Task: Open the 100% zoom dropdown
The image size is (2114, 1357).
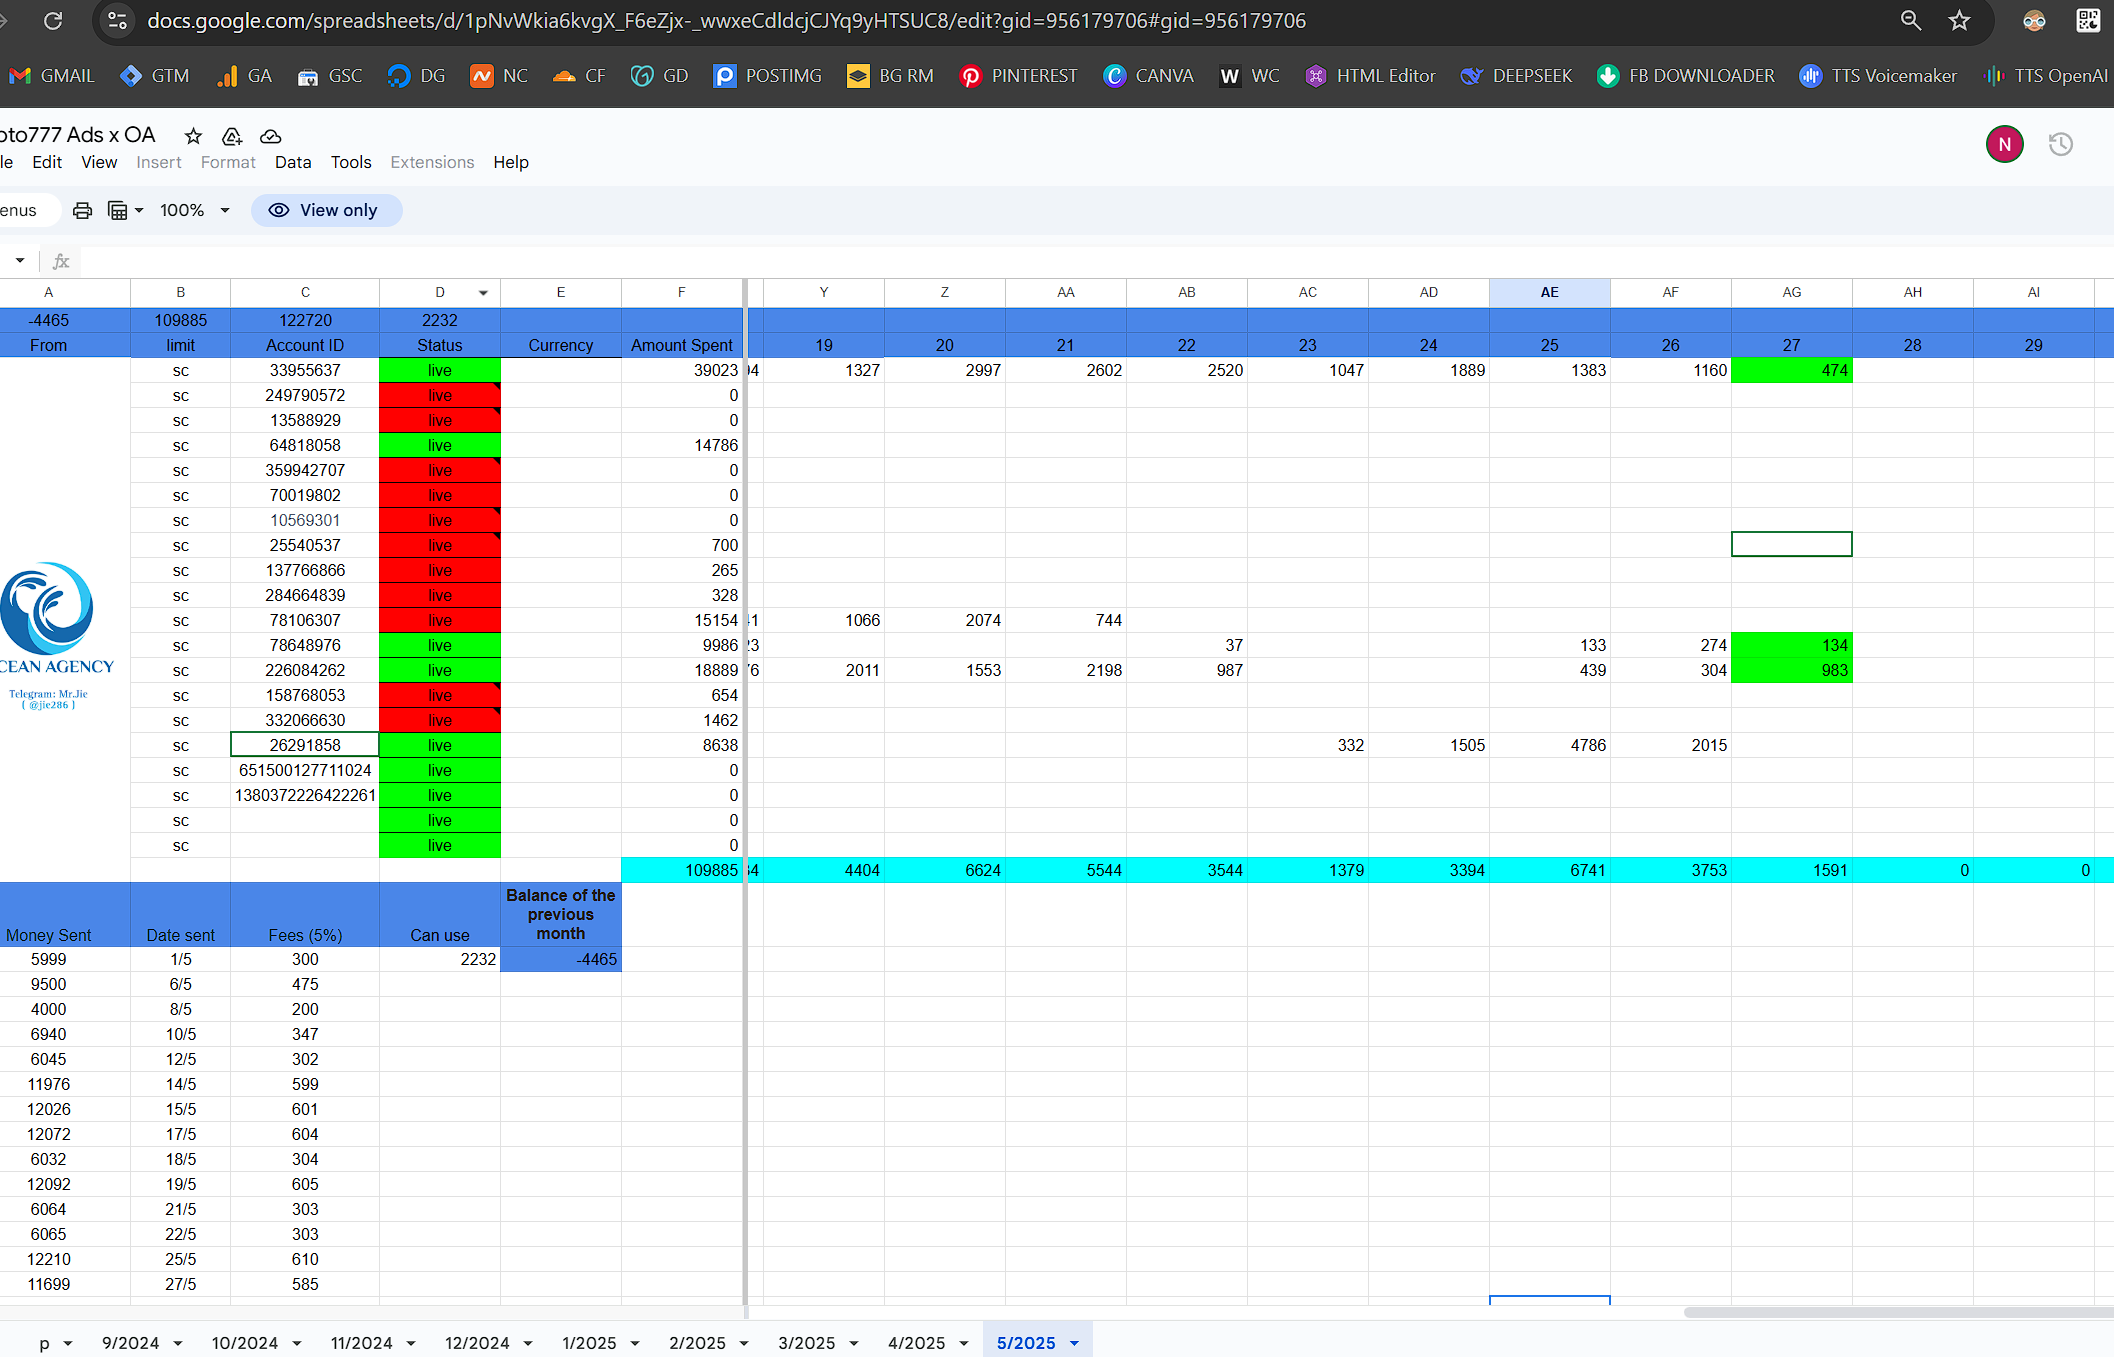Action: pos(195,210)
